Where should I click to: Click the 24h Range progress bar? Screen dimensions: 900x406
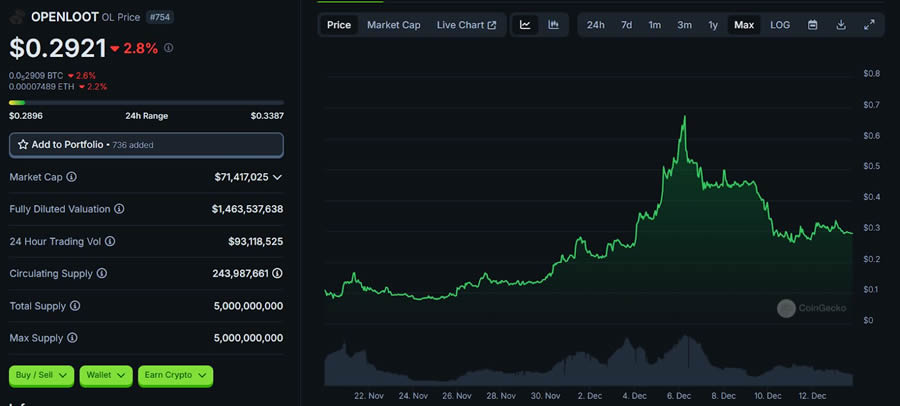(146, 102)
